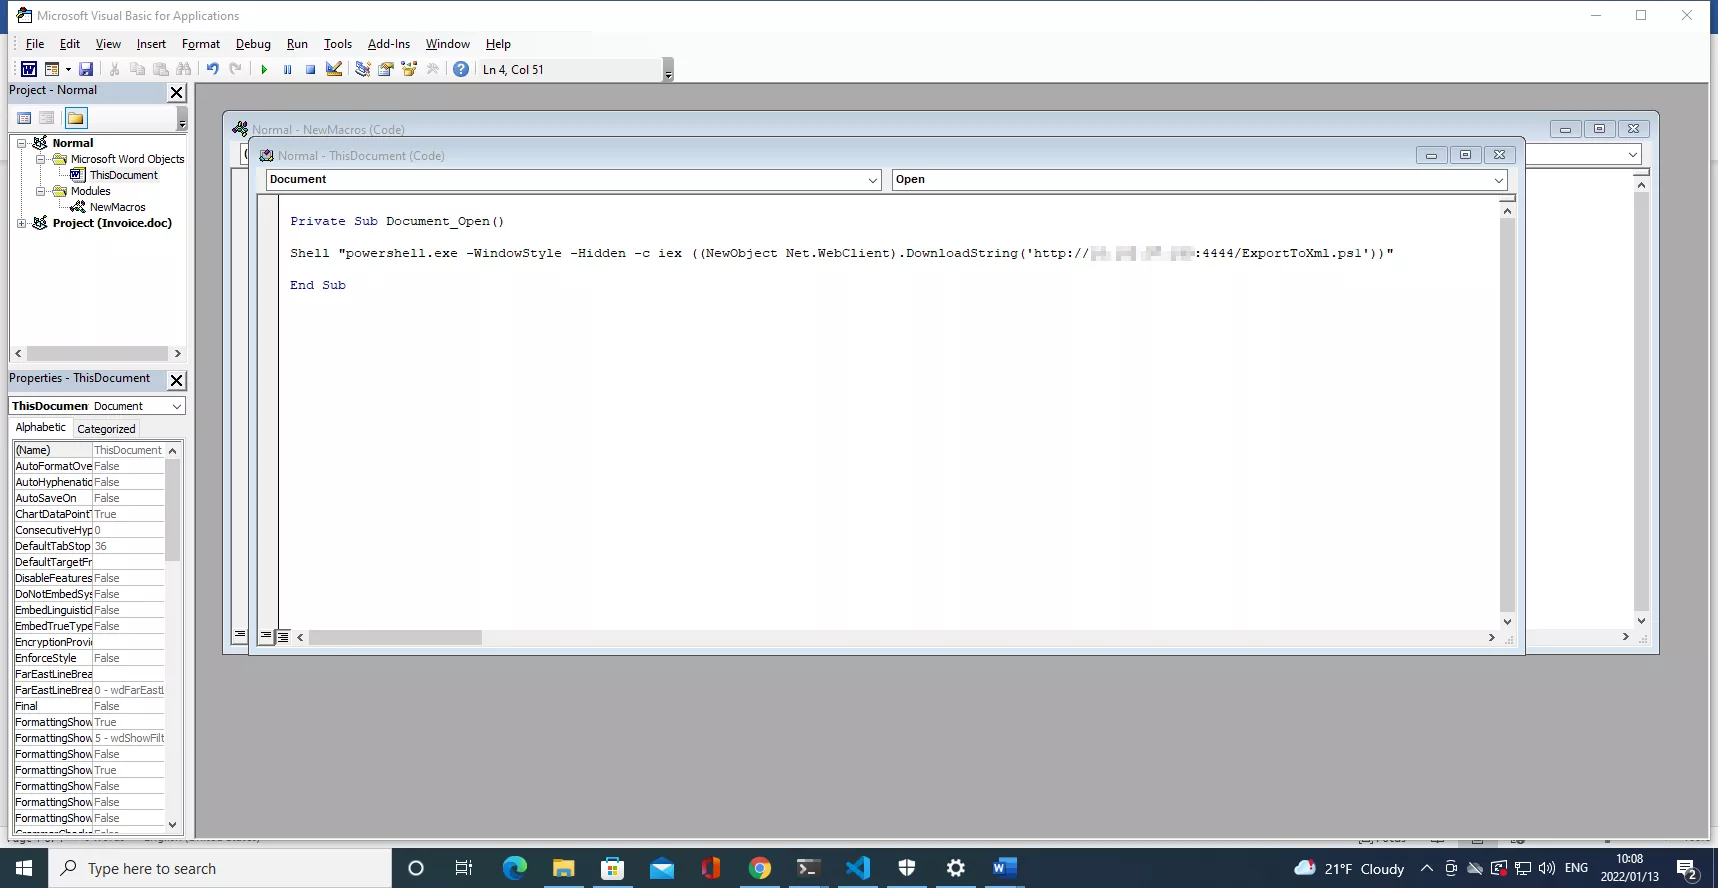Save the Normal project with the floppy icon

[86, 69]
